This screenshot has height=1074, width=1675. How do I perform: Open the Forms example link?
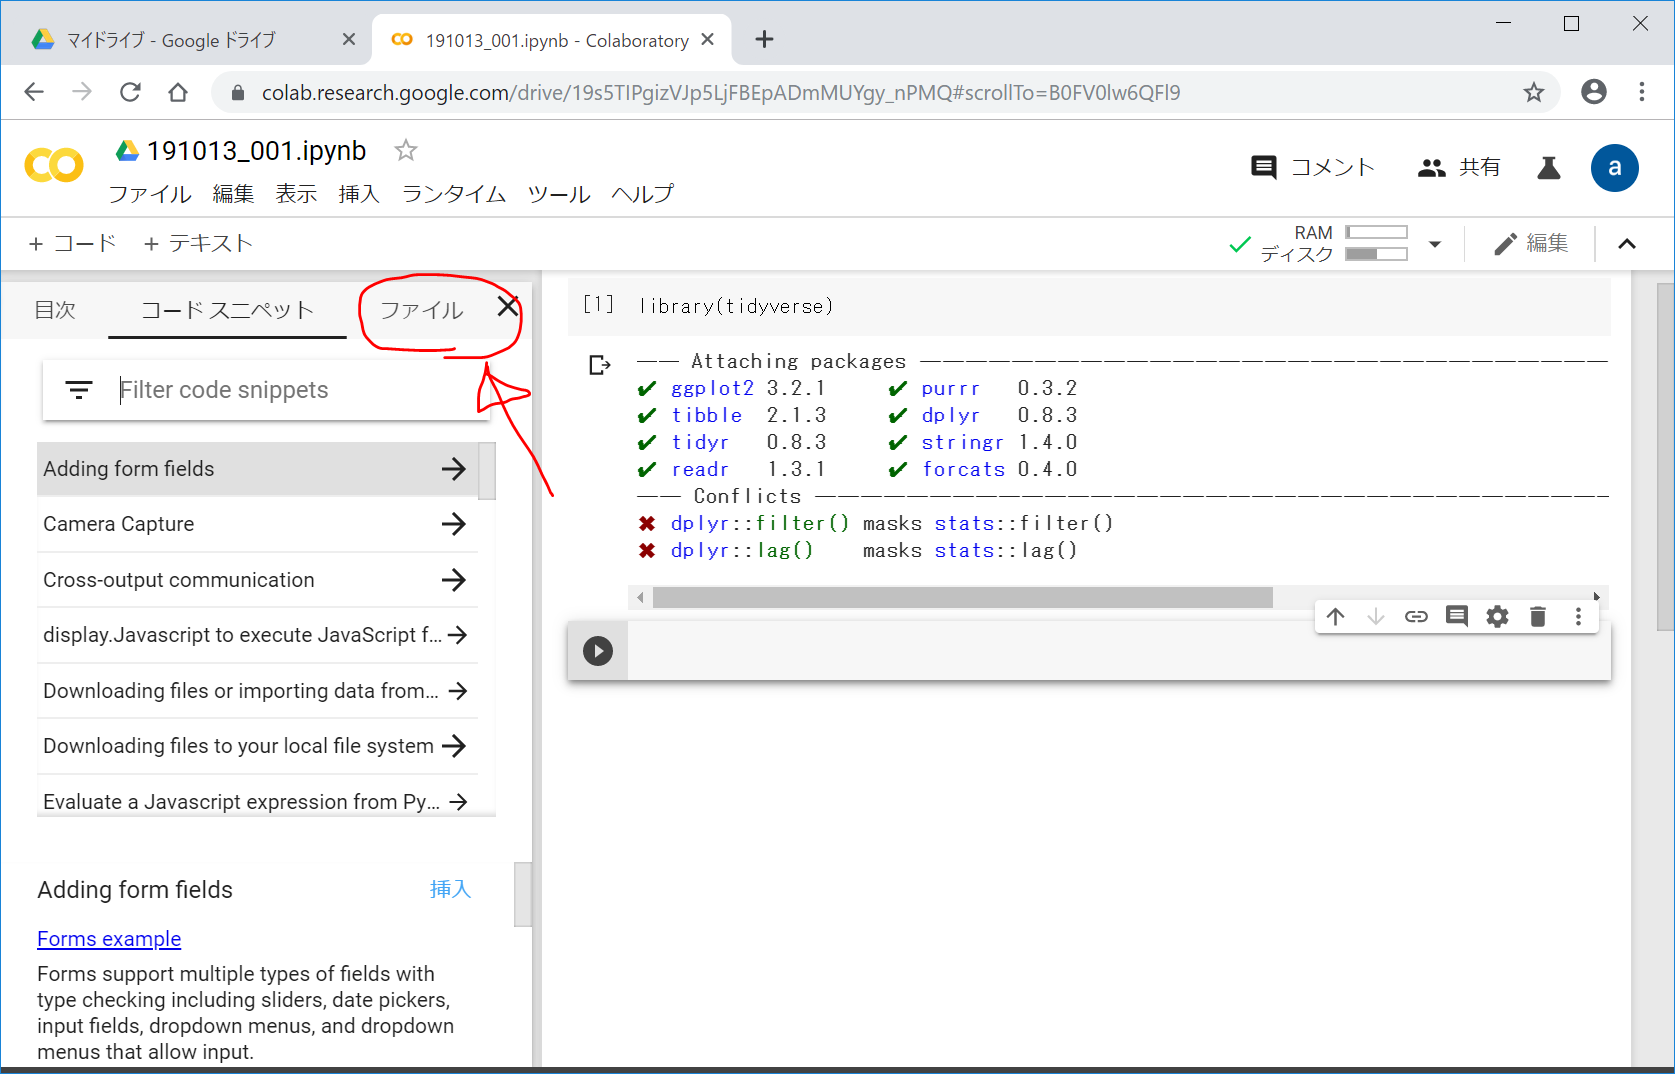[109, 939]
